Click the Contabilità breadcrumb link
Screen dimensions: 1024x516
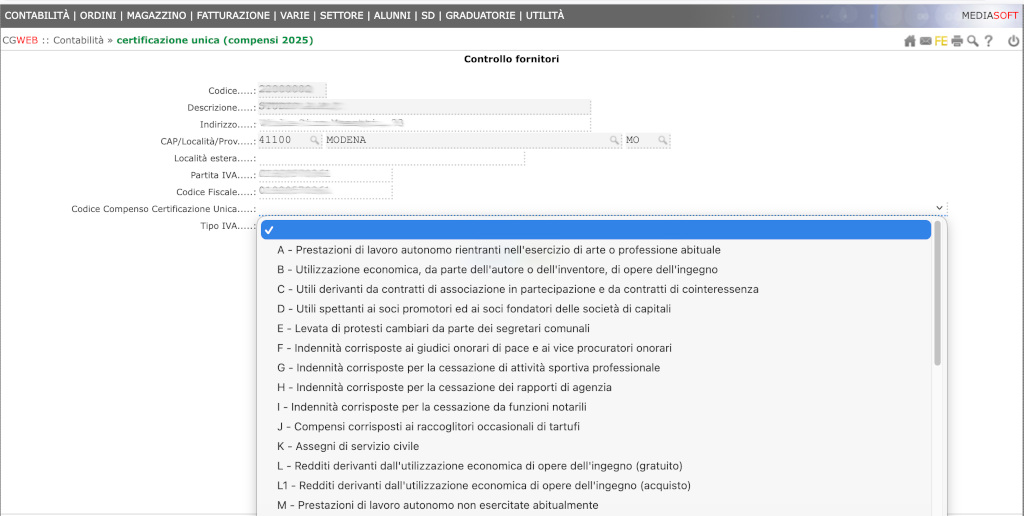coord(78,41)
